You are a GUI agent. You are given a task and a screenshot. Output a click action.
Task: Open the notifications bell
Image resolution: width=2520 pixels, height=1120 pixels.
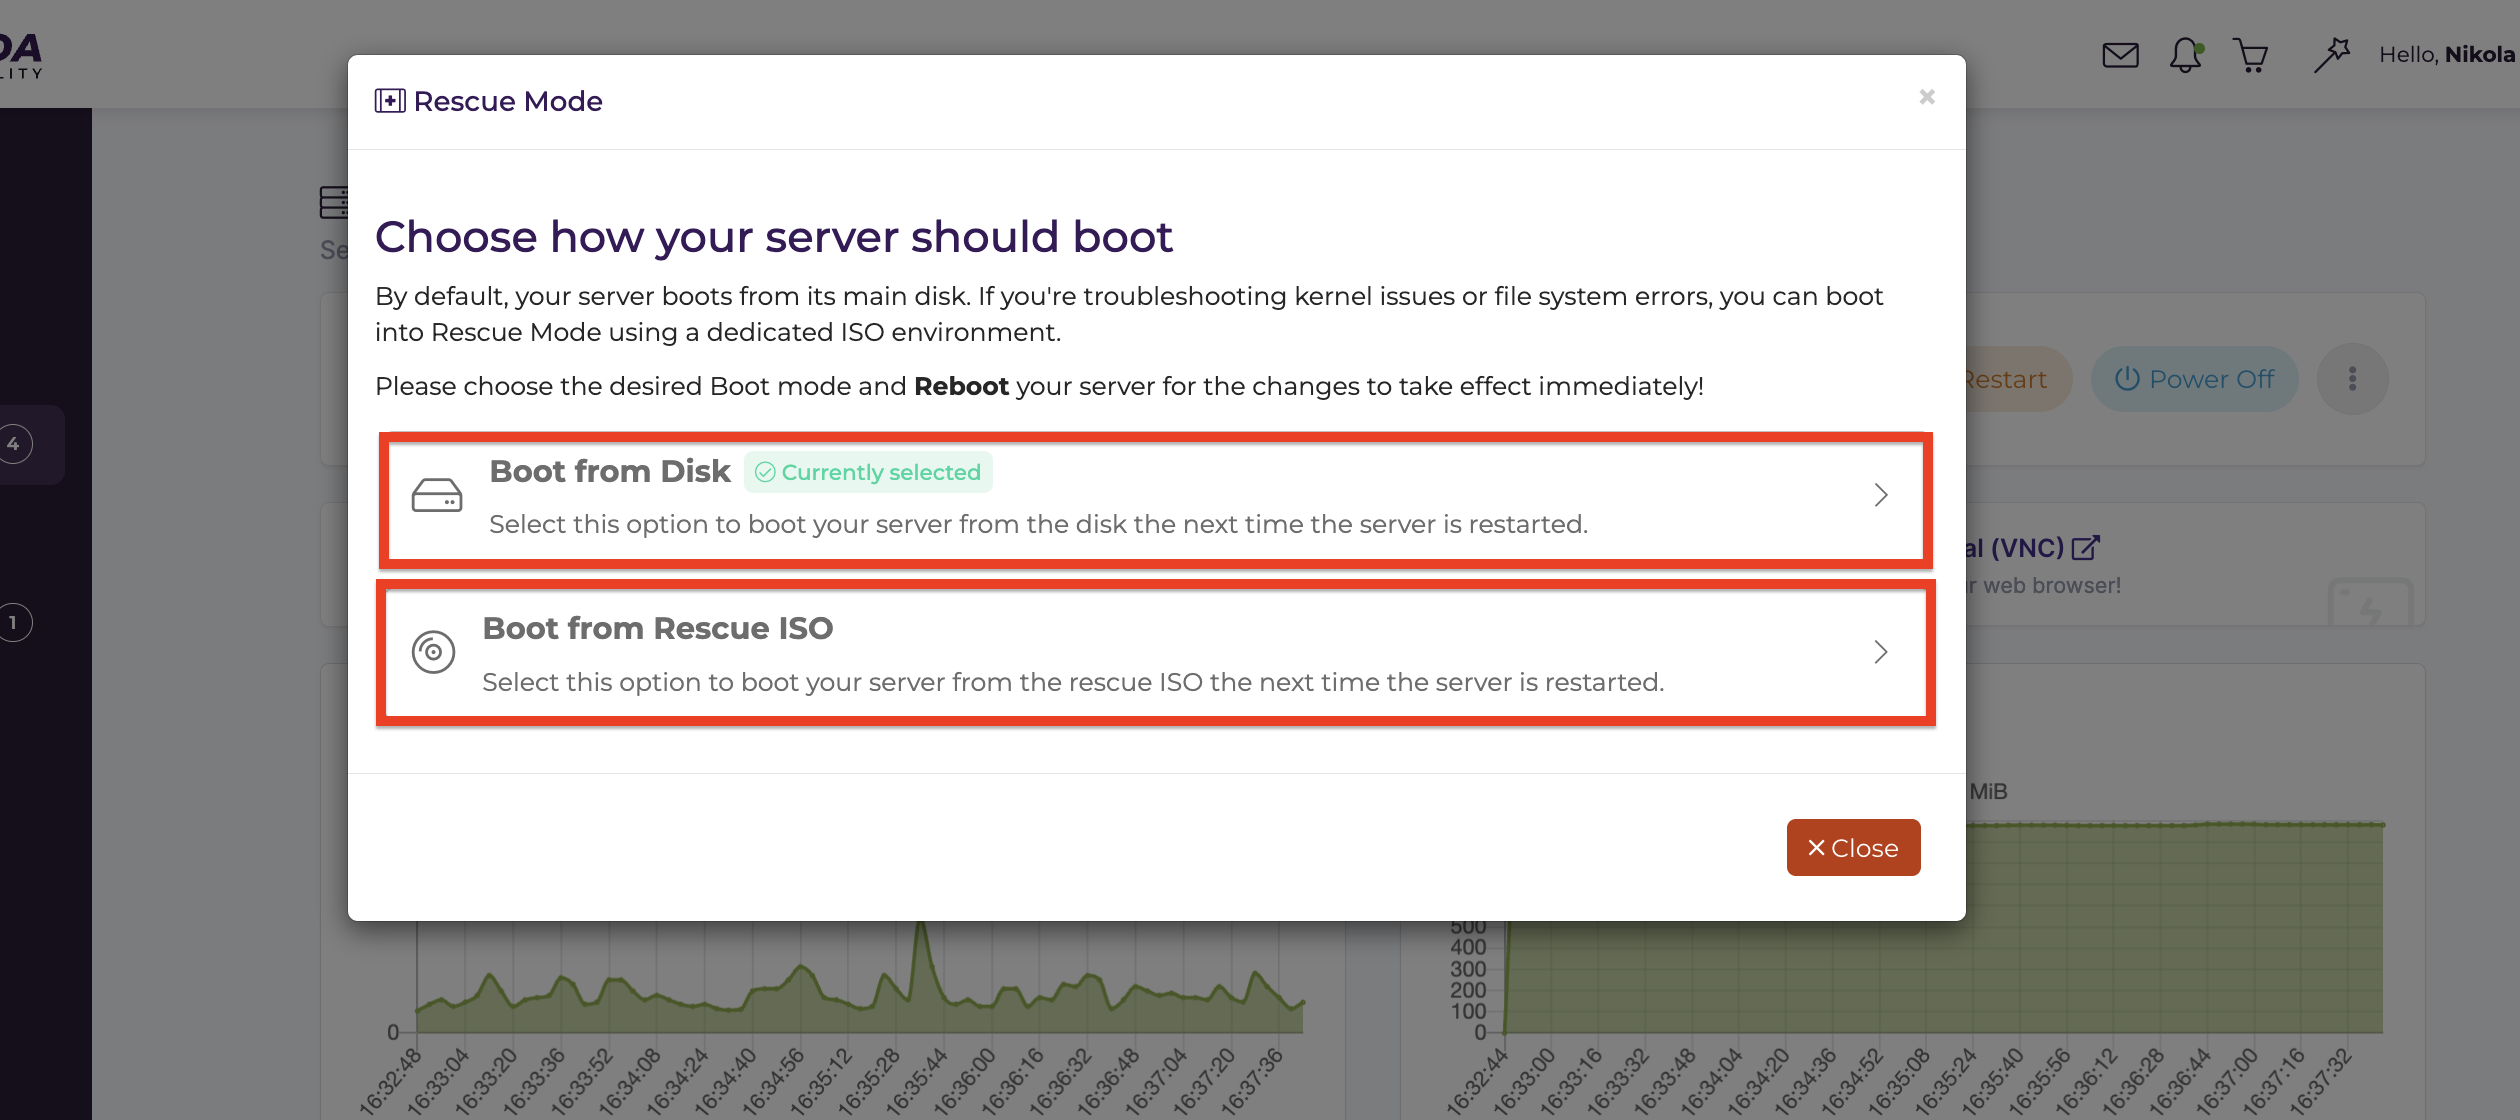click(x=2186, y=55)
